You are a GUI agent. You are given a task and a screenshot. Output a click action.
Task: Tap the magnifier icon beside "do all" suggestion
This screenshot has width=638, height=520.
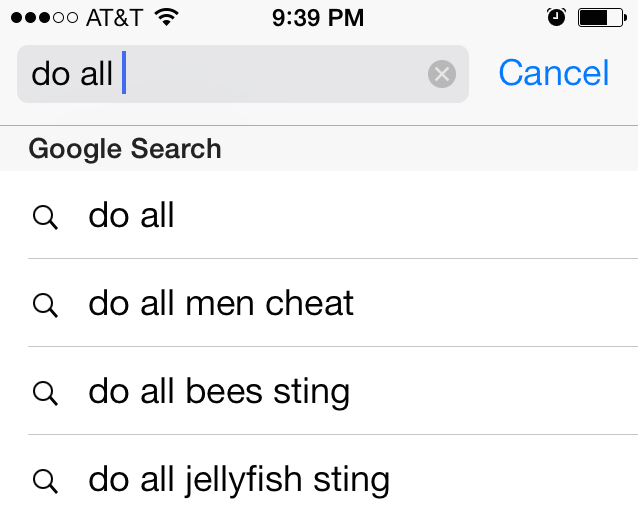pos(45,216)
